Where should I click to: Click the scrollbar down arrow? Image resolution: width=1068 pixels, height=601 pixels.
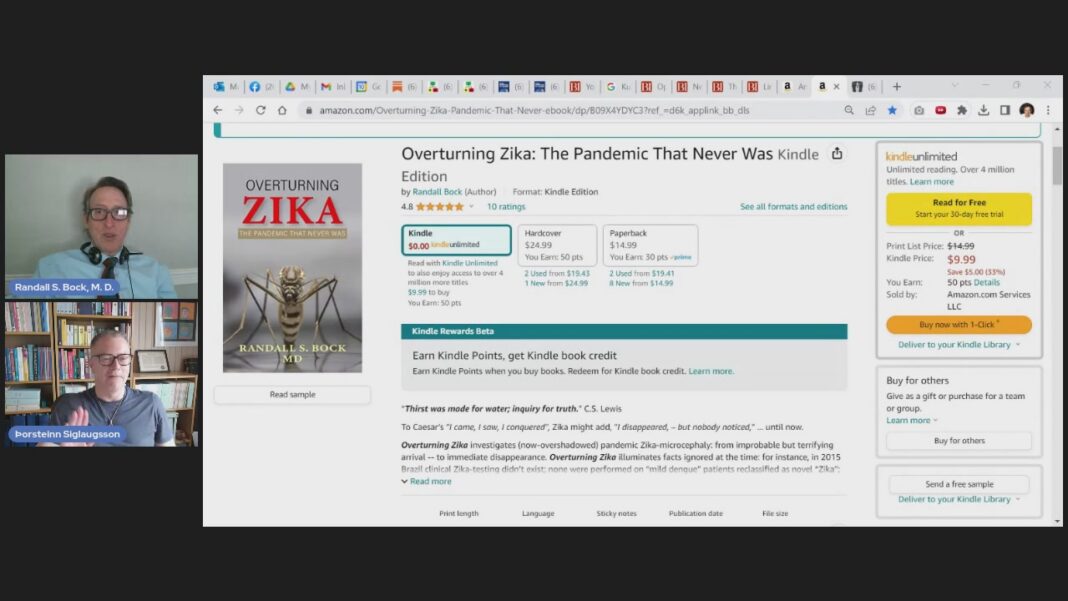click(1057, 521)
